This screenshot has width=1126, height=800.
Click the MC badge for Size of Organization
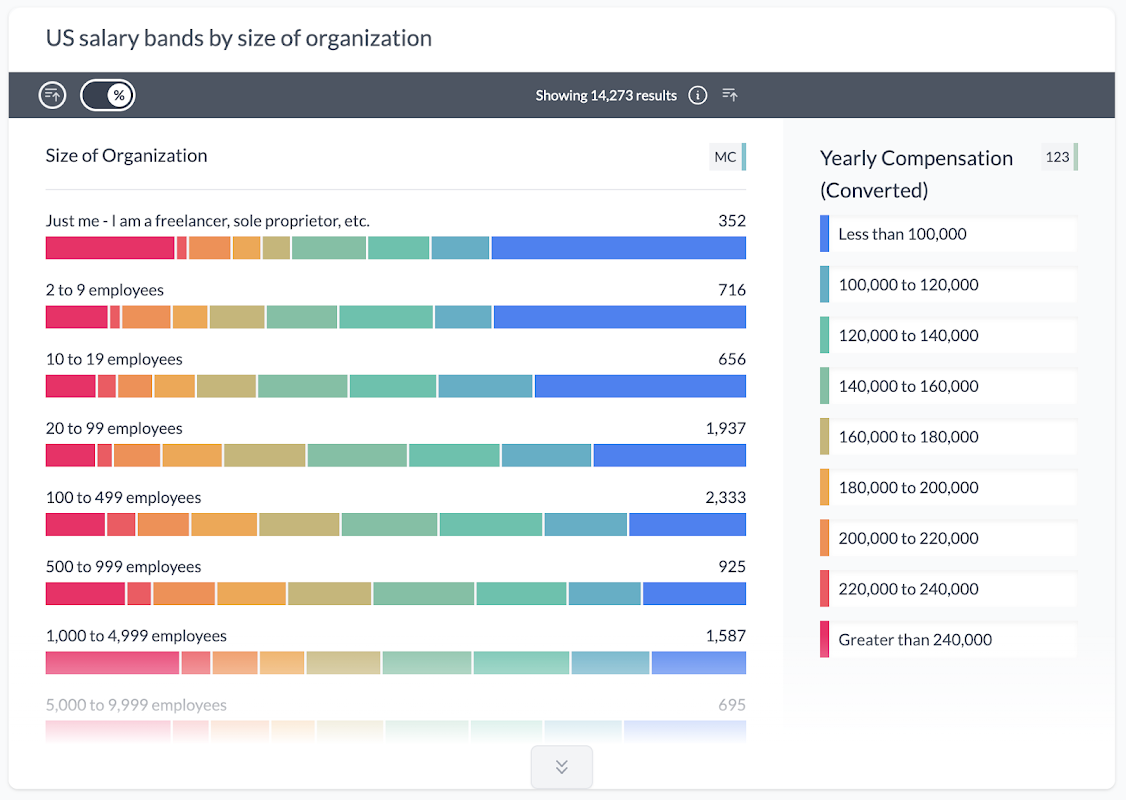click(726, 157)
